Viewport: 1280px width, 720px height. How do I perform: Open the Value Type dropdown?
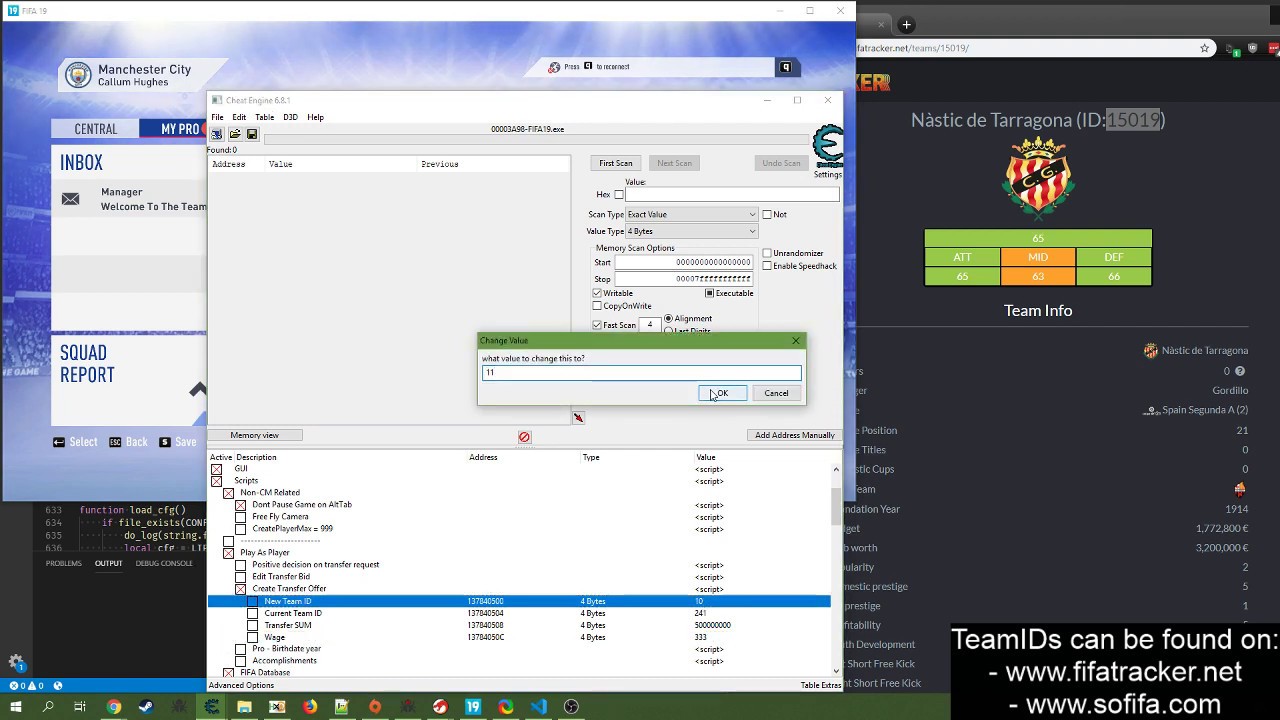(692, 231)
